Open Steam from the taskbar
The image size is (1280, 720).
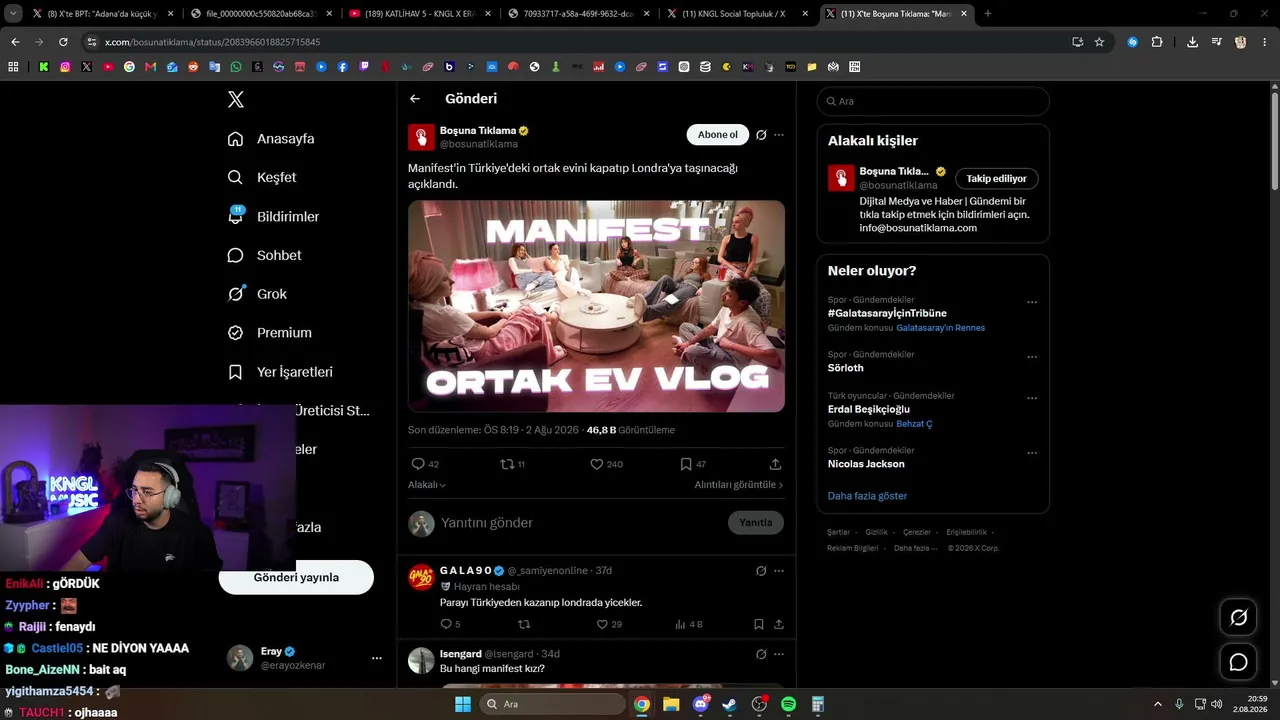pyautogui.click(x=730, y=704)
